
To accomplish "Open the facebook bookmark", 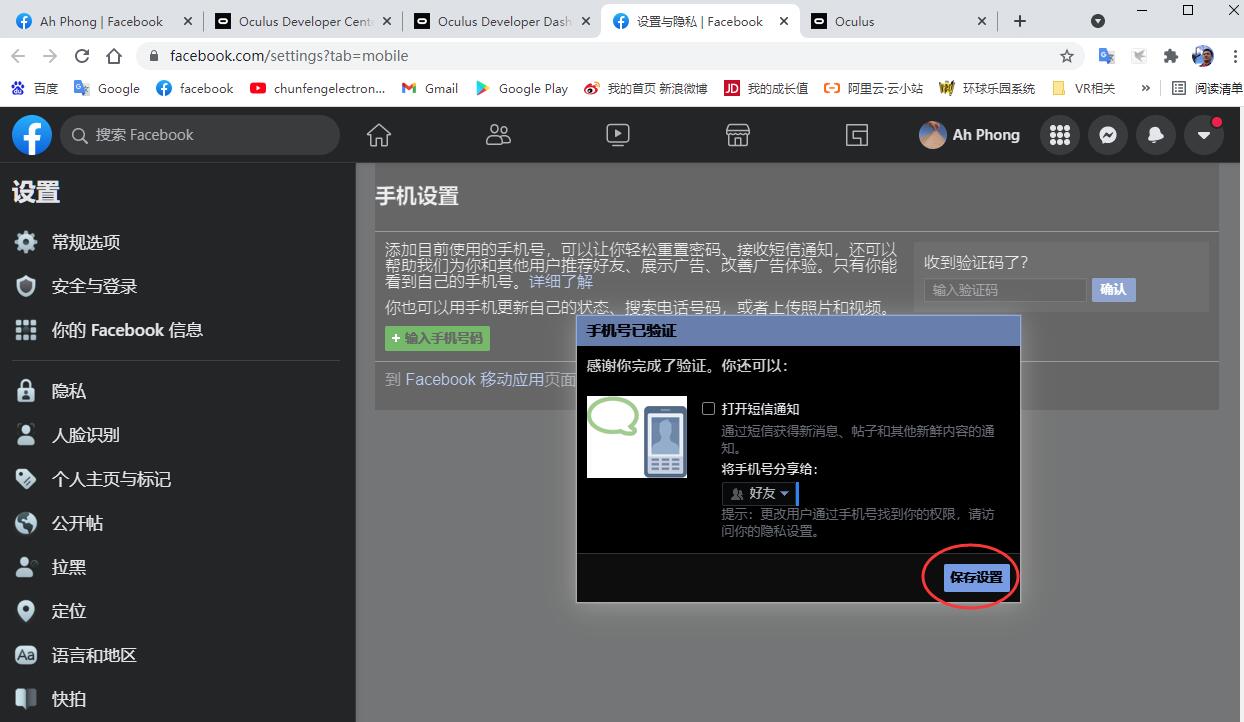I will point(195,88).
